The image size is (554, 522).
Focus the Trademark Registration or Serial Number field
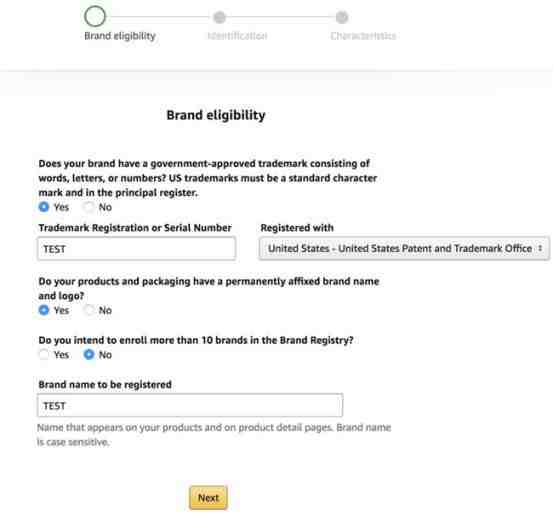coord(136,249)
